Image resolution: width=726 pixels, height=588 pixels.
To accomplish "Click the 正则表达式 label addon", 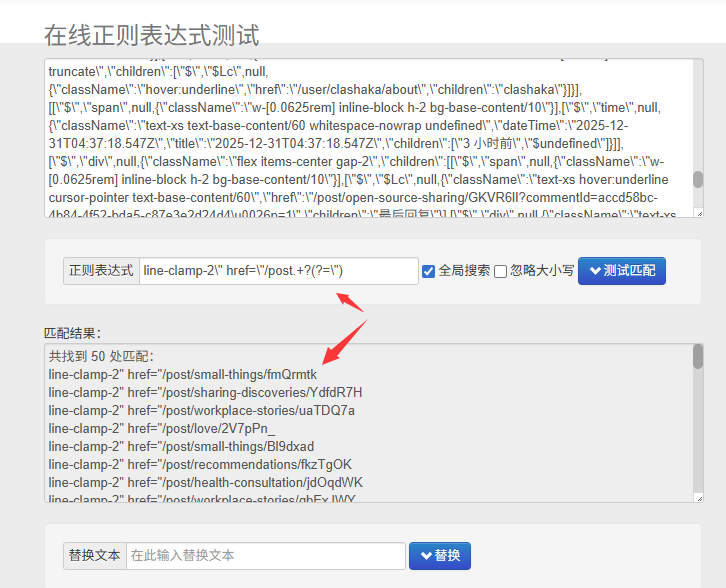I will pos(100,271).
